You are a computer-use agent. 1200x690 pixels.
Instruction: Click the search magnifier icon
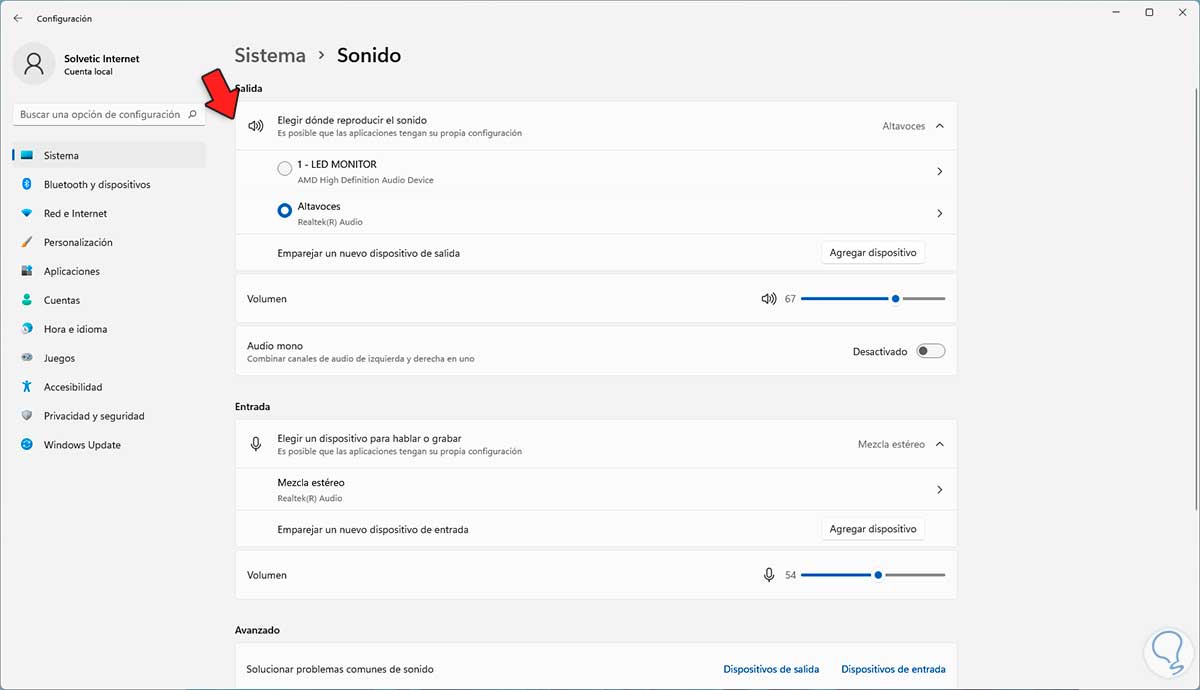point(193,115)
